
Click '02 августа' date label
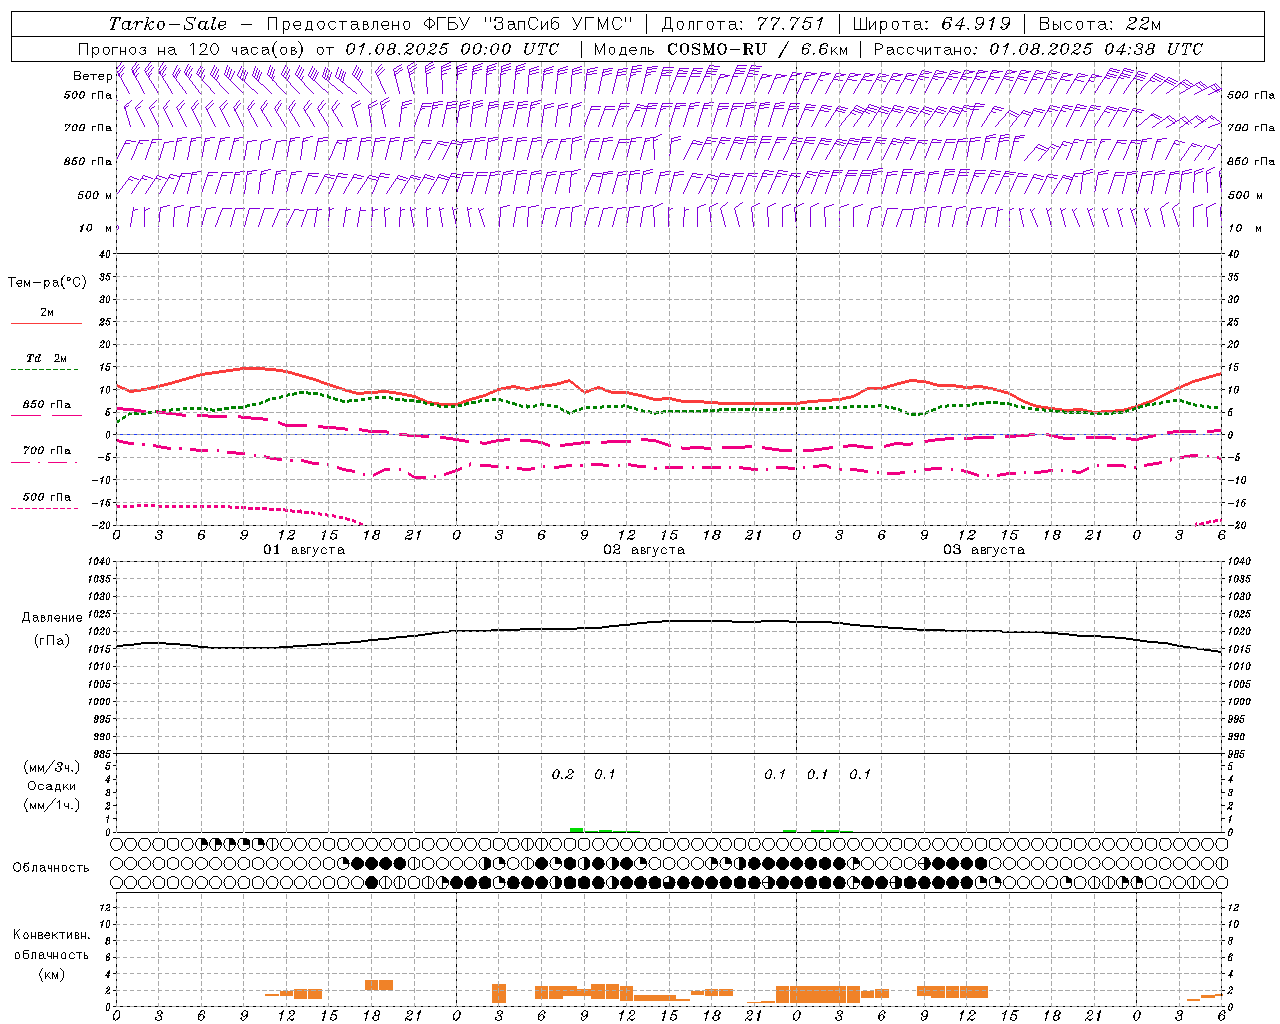coord(644,550)
